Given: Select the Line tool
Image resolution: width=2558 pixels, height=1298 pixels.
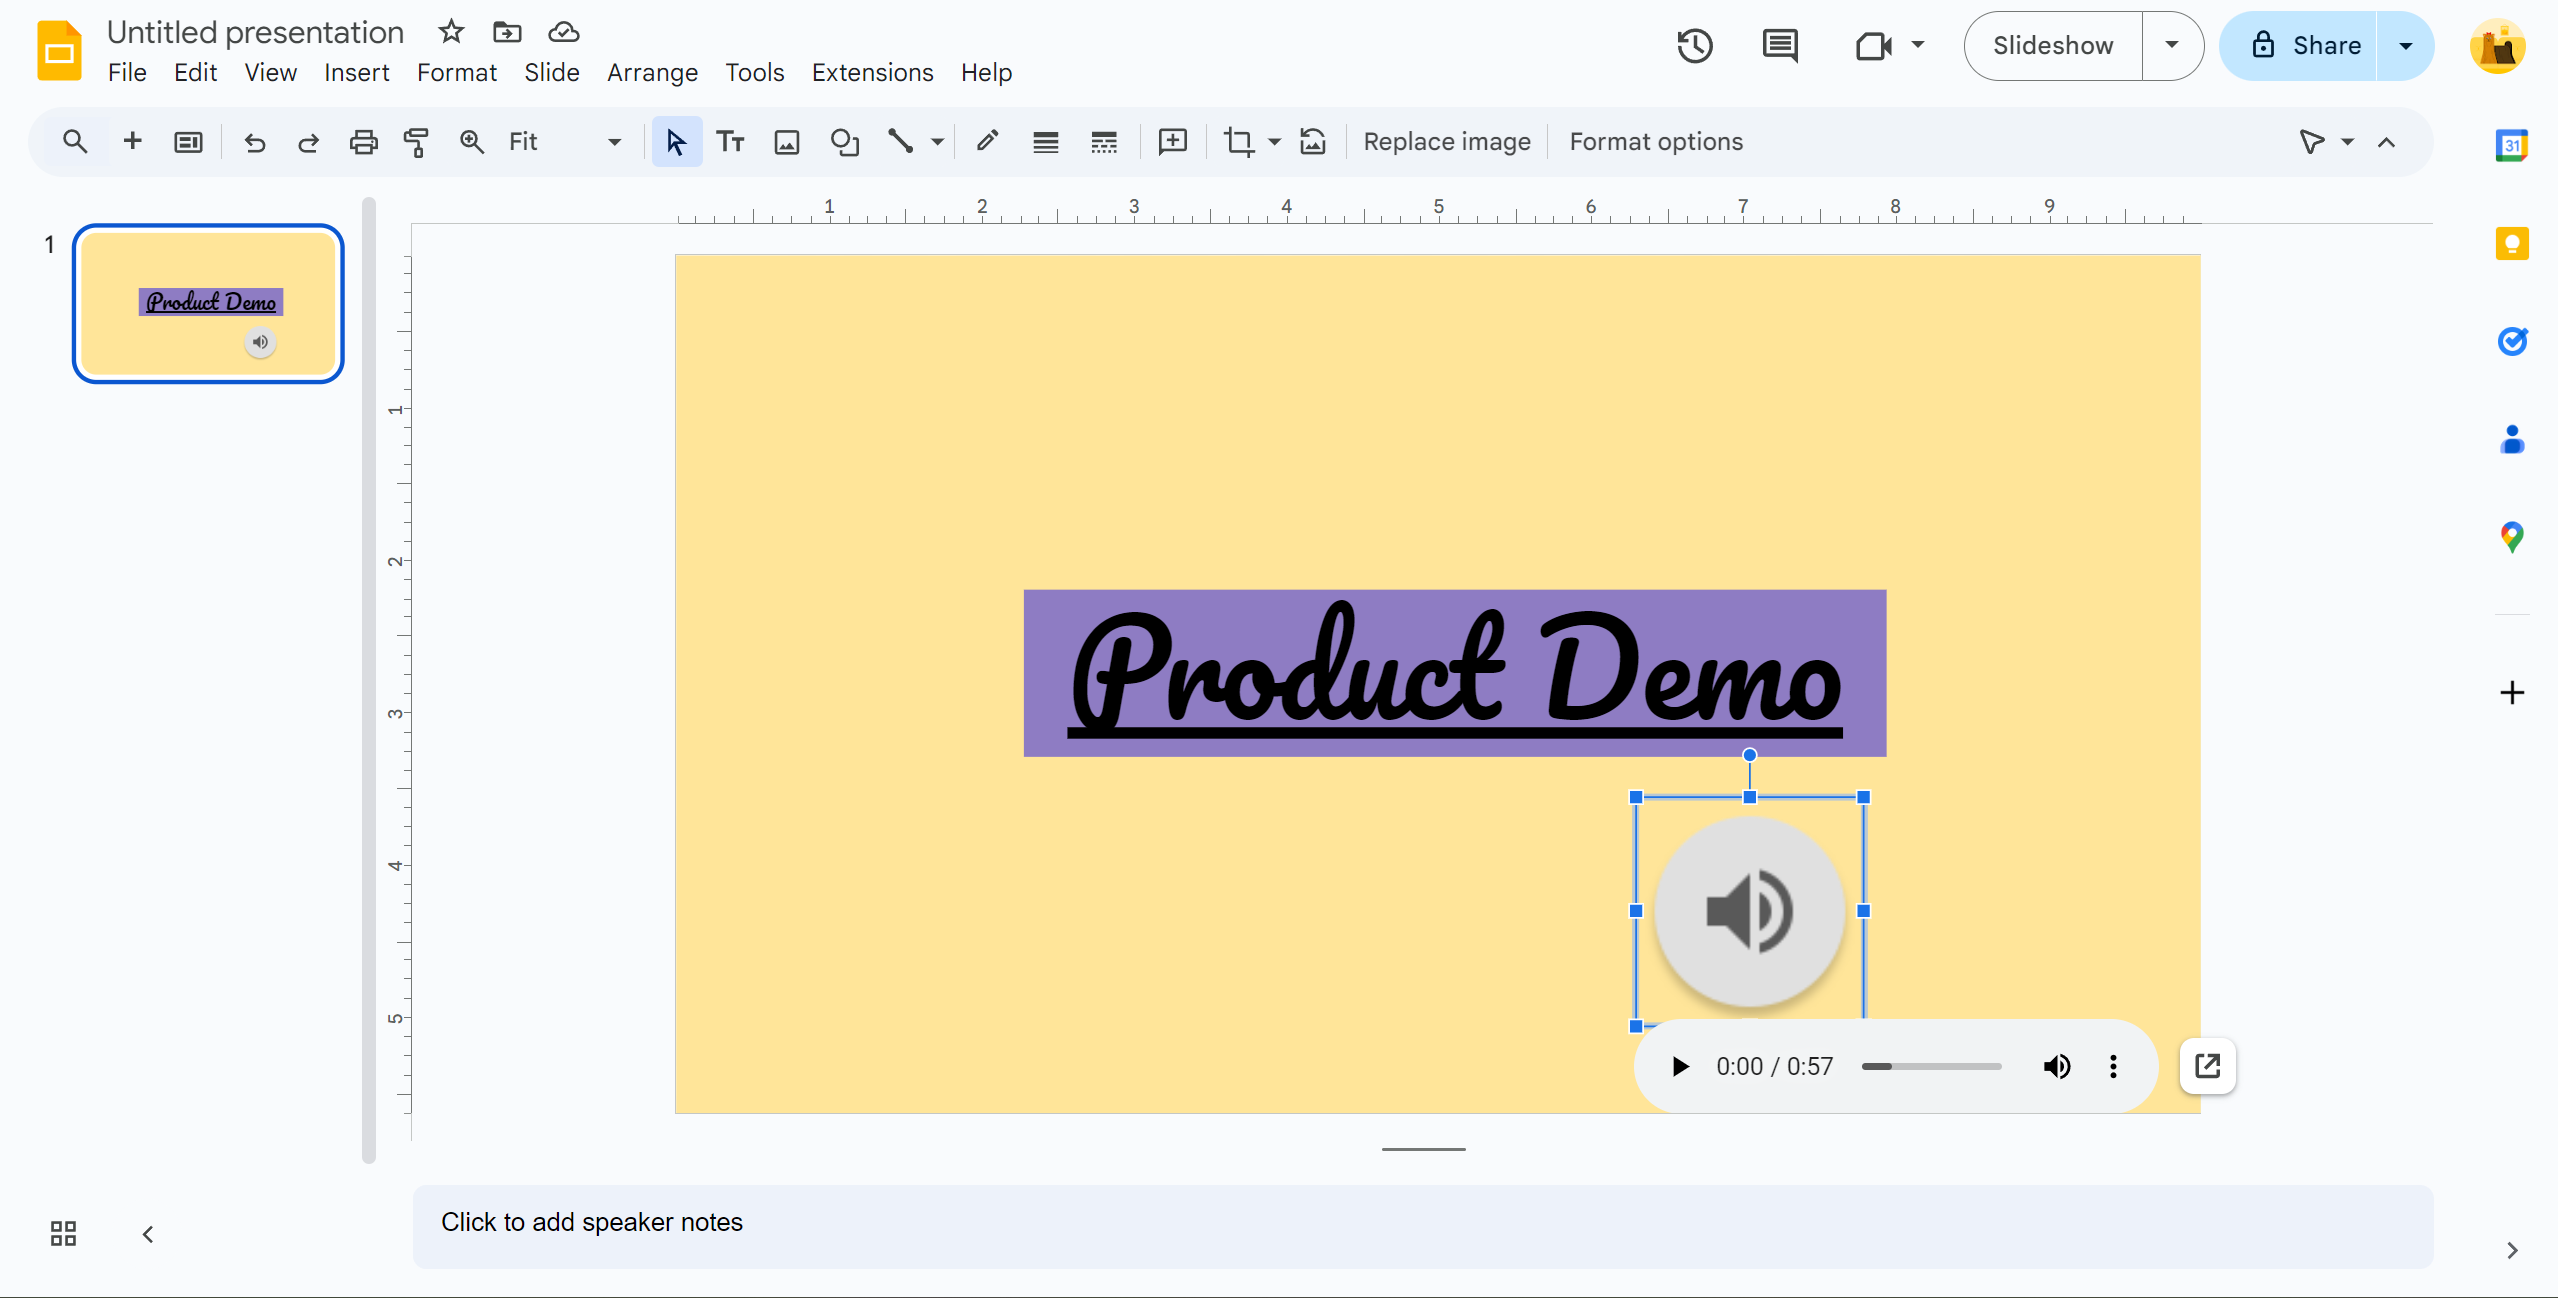Looking at the screenshot, I should (x=901, y=142).
